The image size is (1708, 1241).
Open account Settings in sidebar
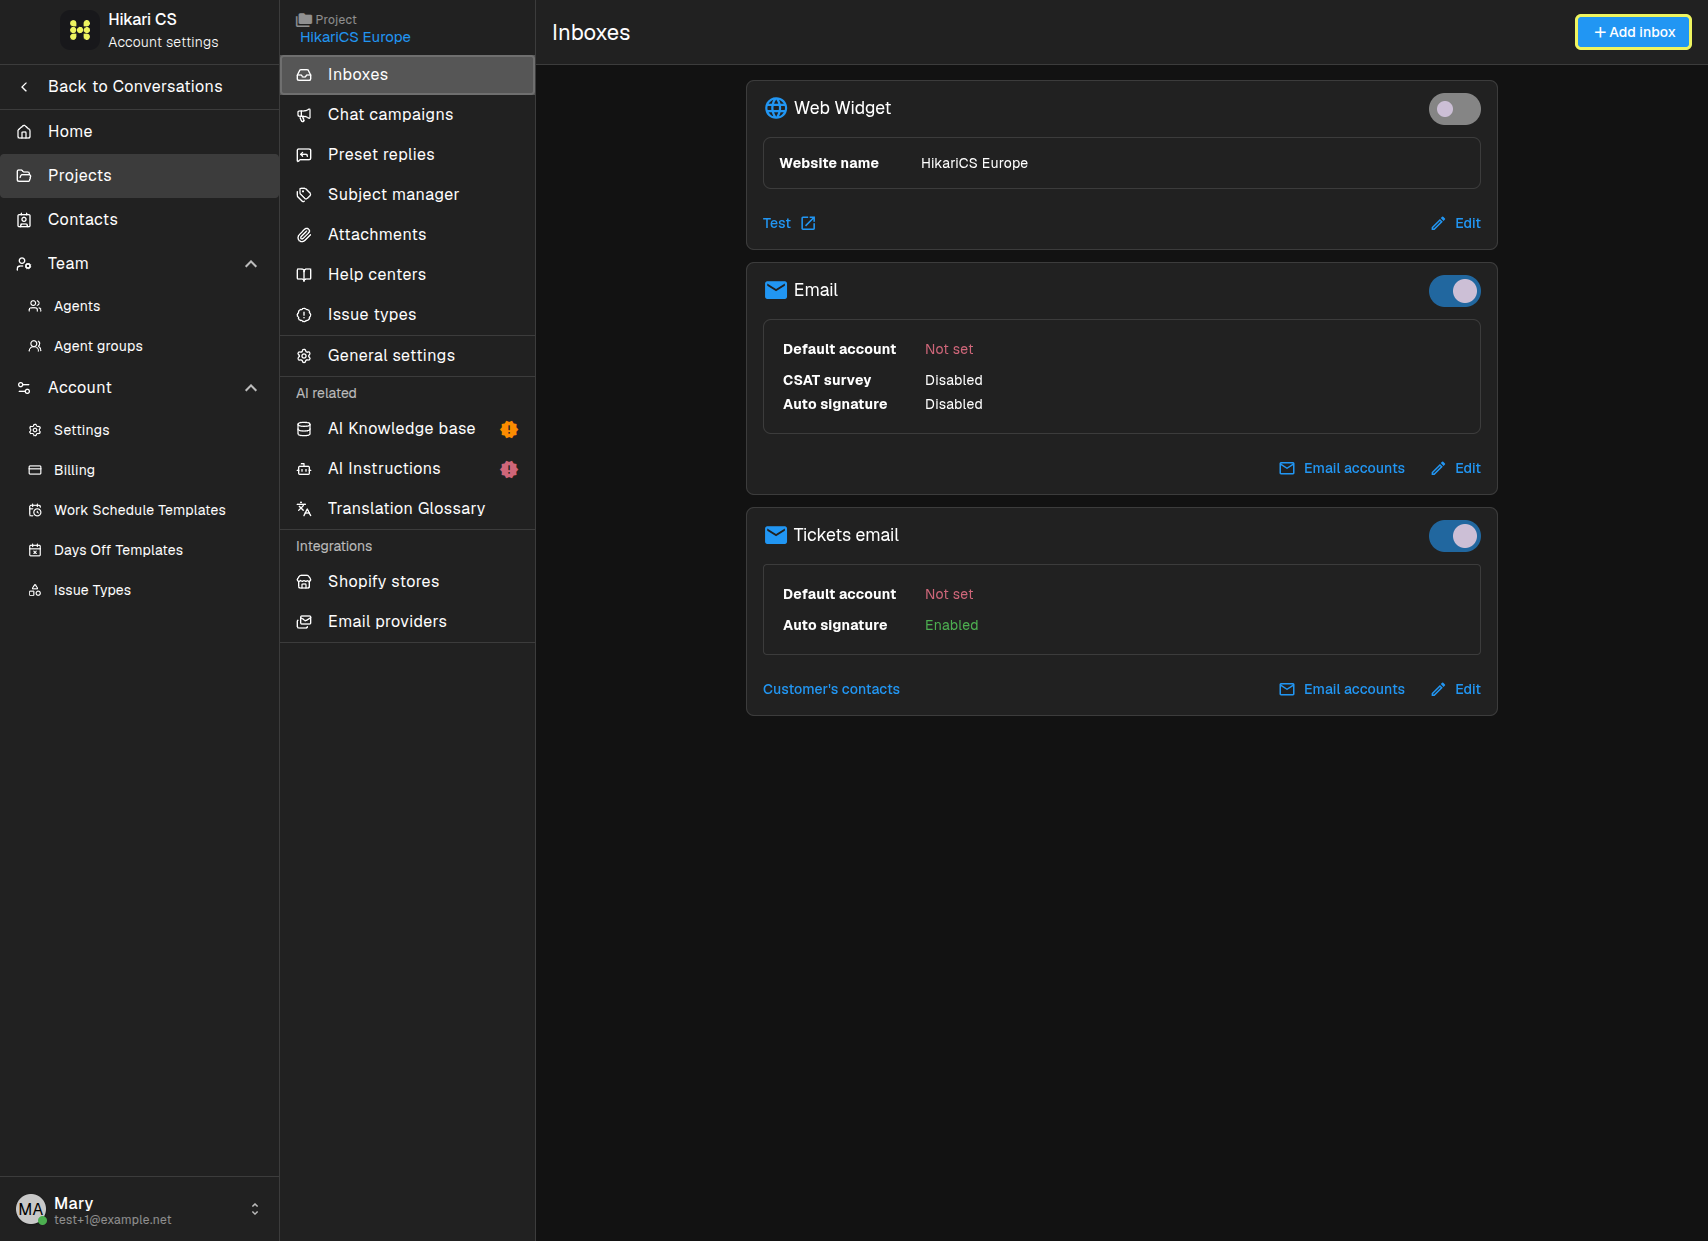tap(139, 430)
